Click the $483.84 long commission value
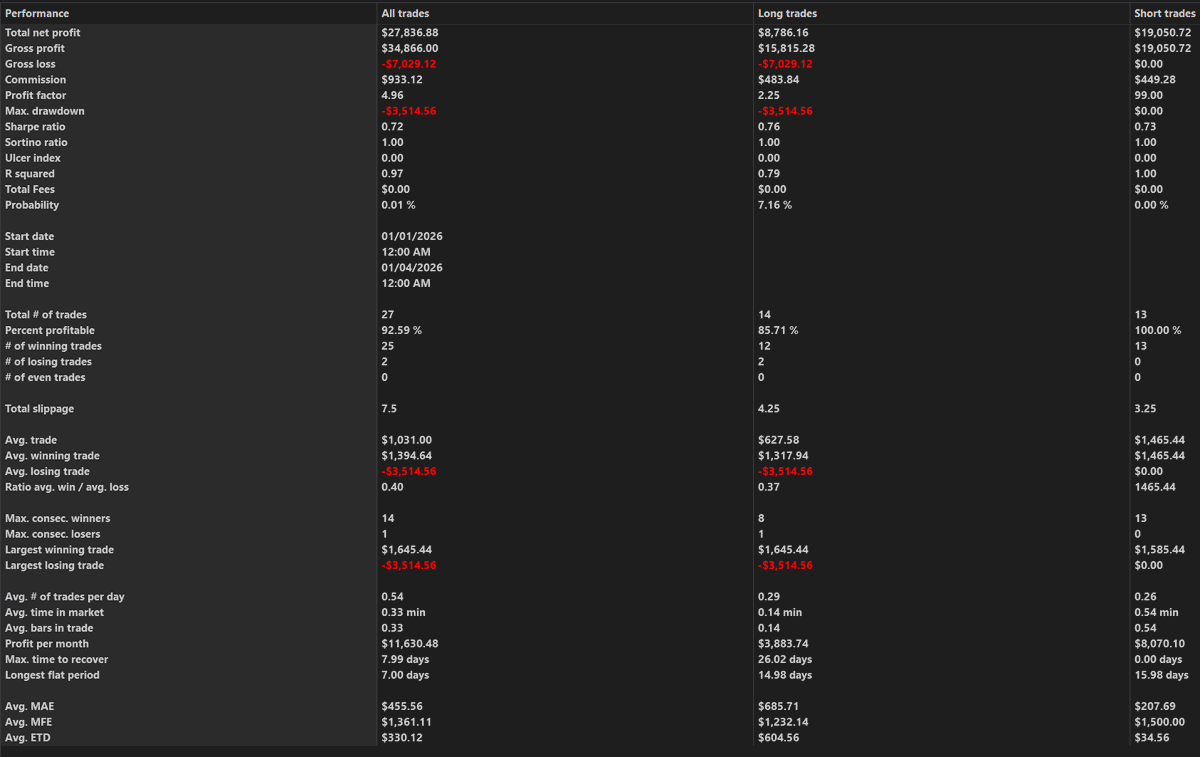 click(x=780, y=80)
